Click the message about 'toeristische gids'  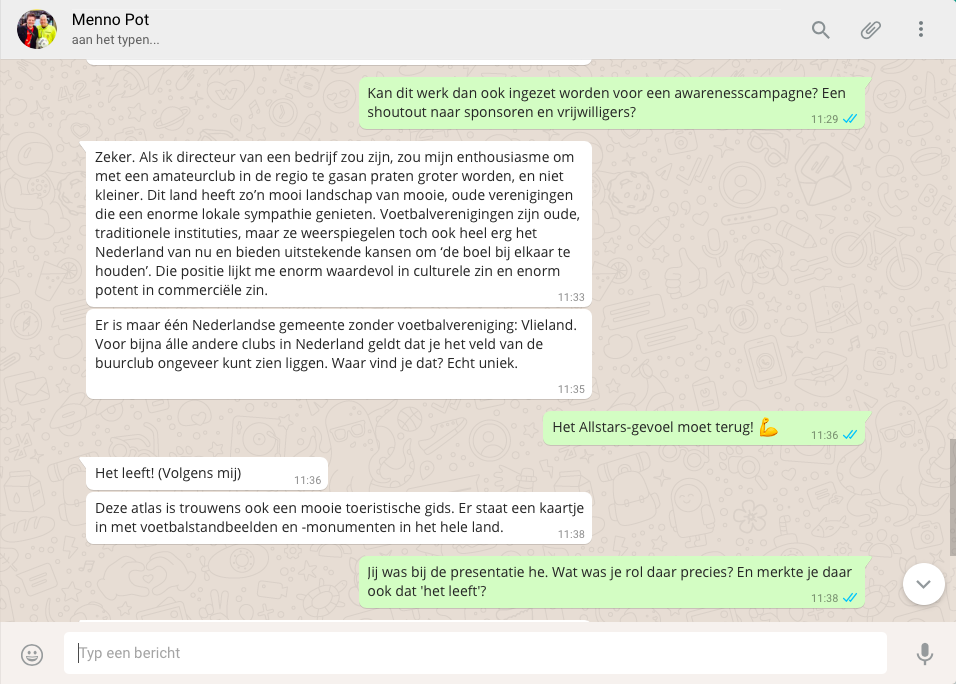coord(338,518)
